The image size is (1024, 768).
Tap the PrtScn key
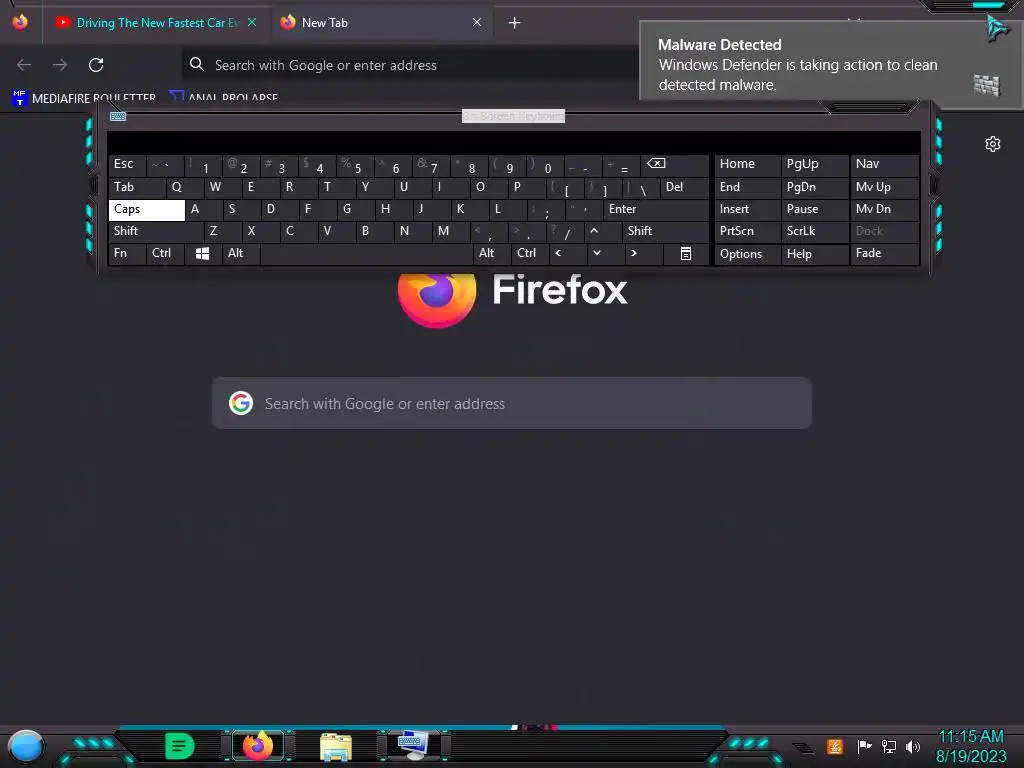(x=747, y=231)
